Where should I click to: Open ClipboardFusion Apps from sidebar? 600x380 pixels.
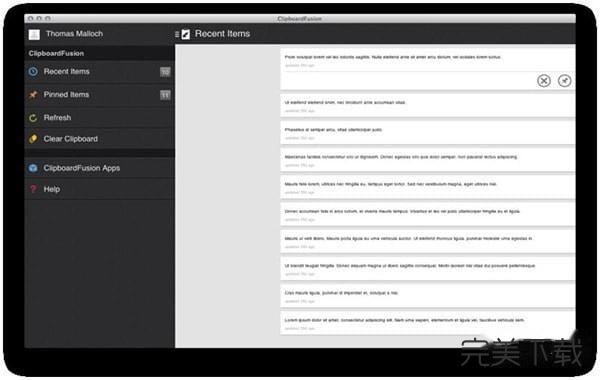click(x=99, y=168)
